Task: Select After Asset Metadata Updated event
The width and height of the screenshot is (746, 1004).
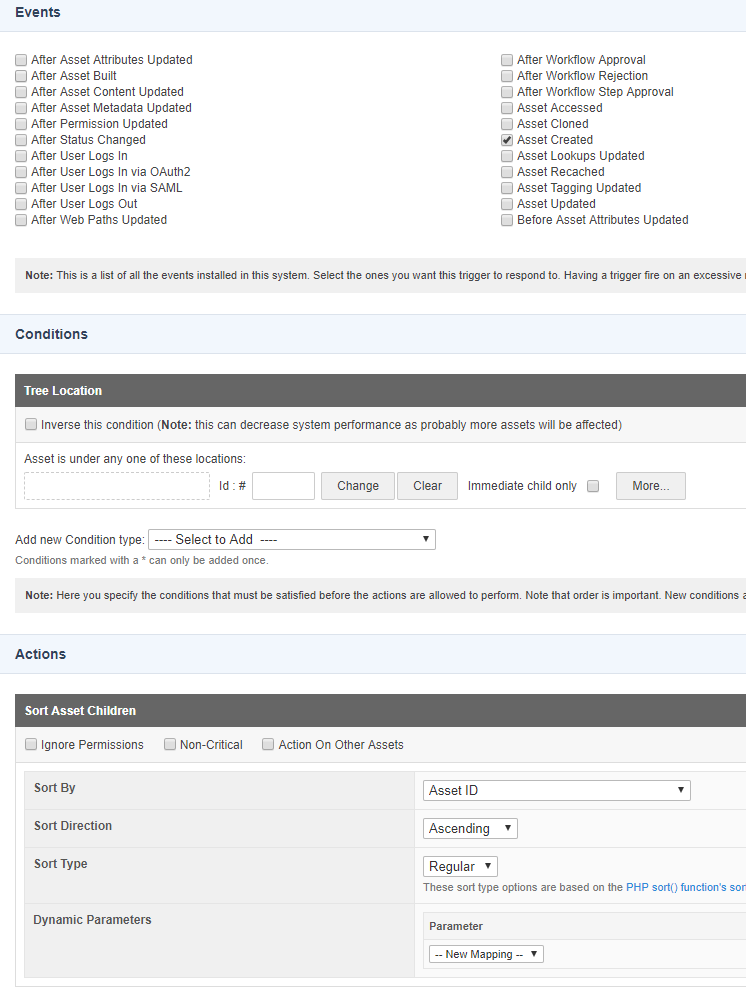Action: pyautogui.click(x=21, y=108)
